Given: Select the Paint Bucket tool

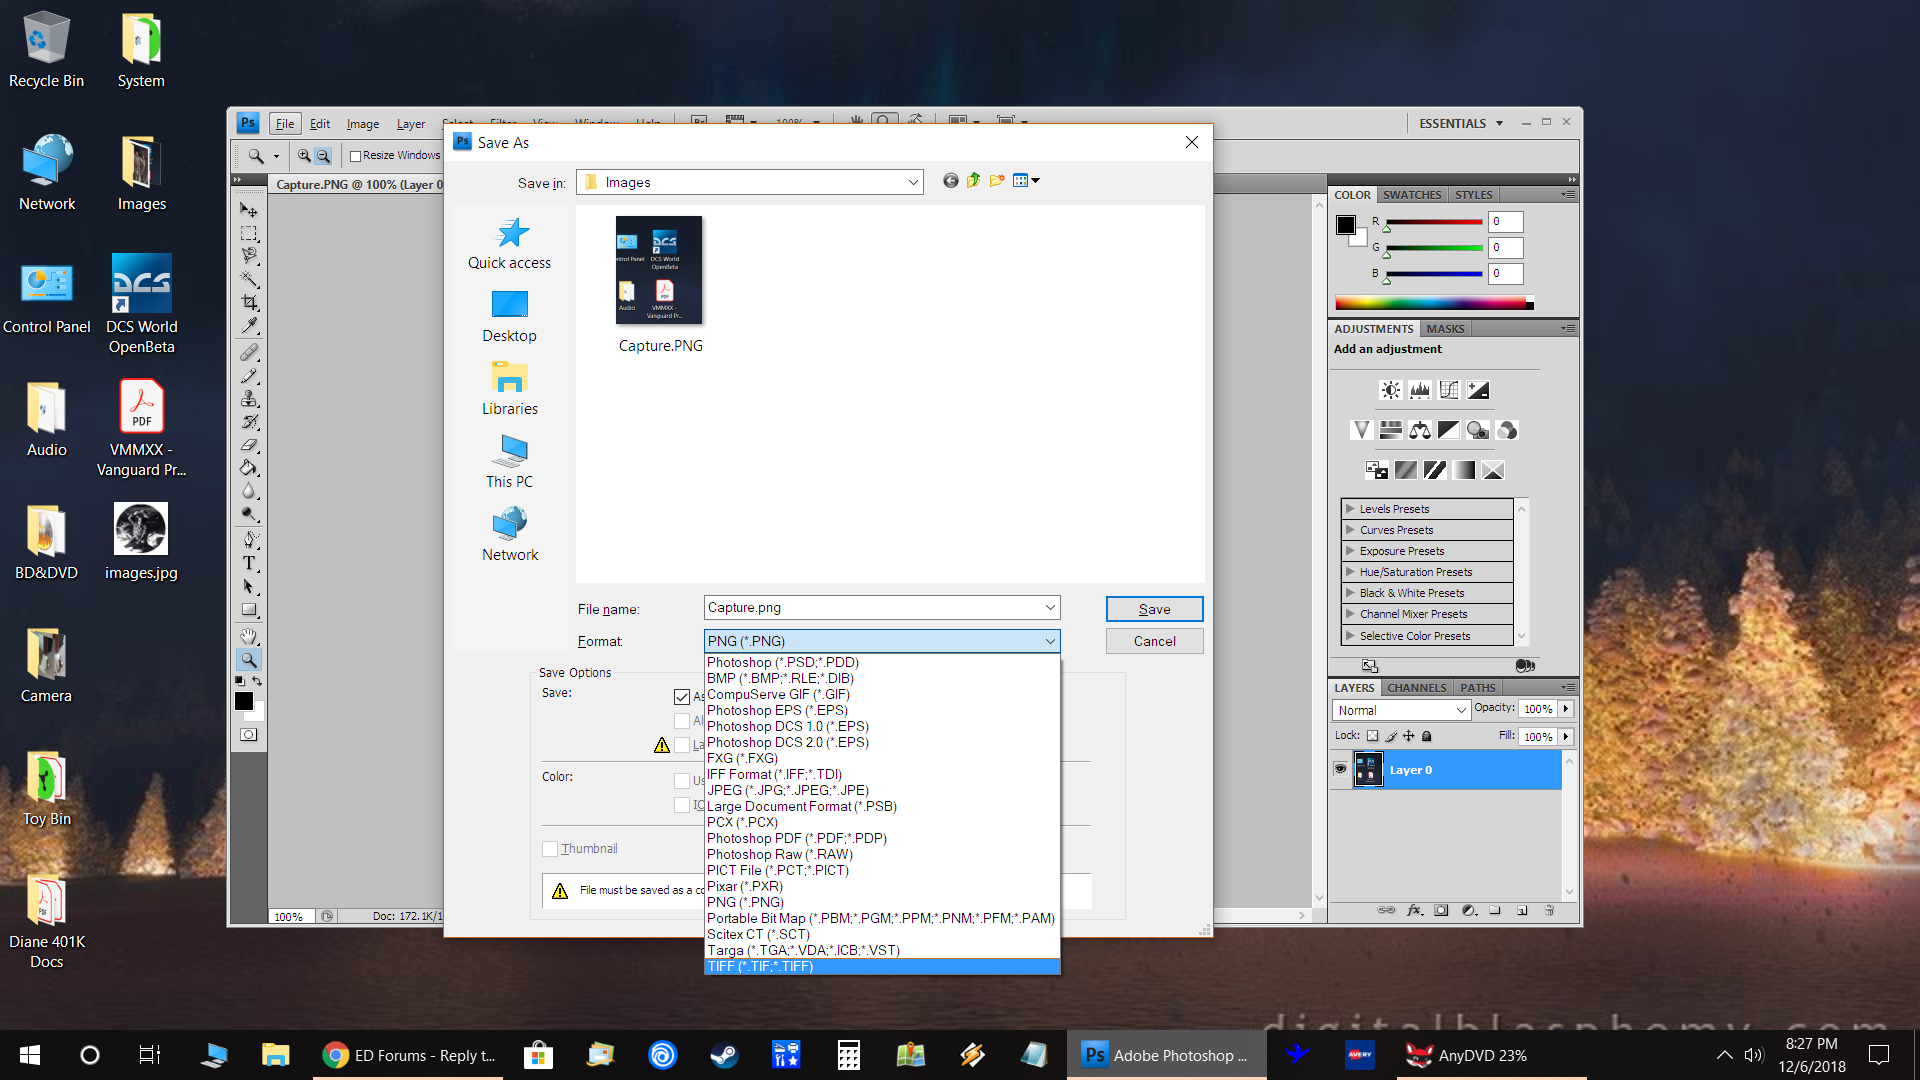Looking at the screenshot, I should (249, 468).
